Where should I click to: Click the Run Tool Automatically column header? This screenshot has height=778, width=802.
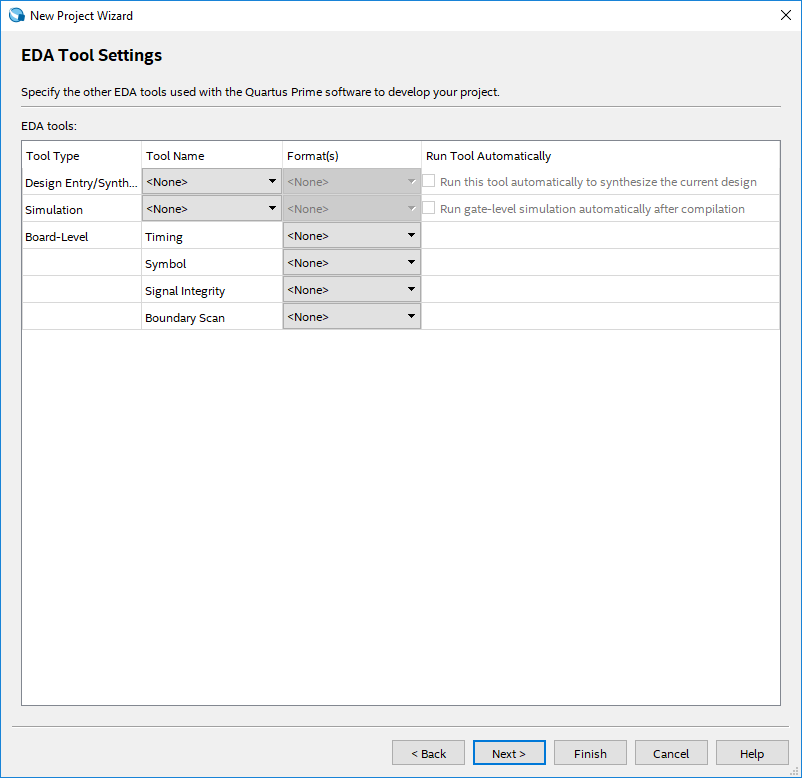pos(600,155)
